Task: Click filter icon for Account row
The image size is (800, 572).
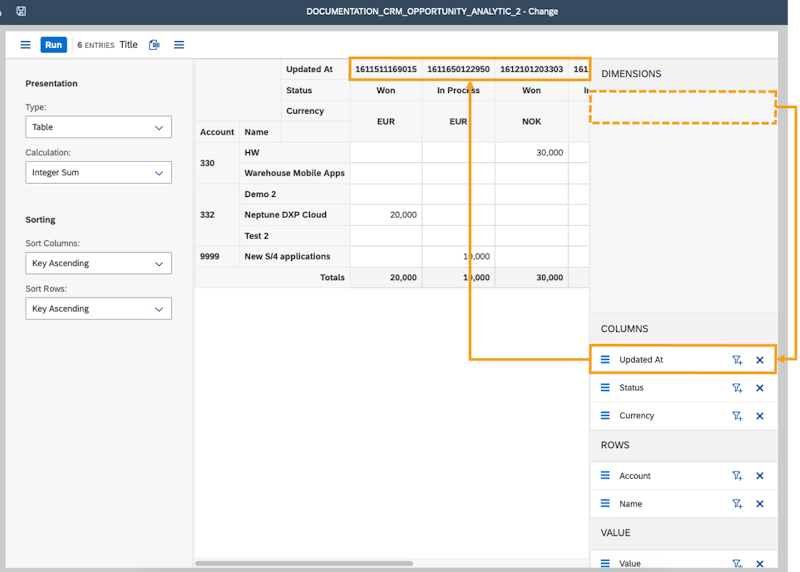Action: pyautogui.click(x=737, y=476)
